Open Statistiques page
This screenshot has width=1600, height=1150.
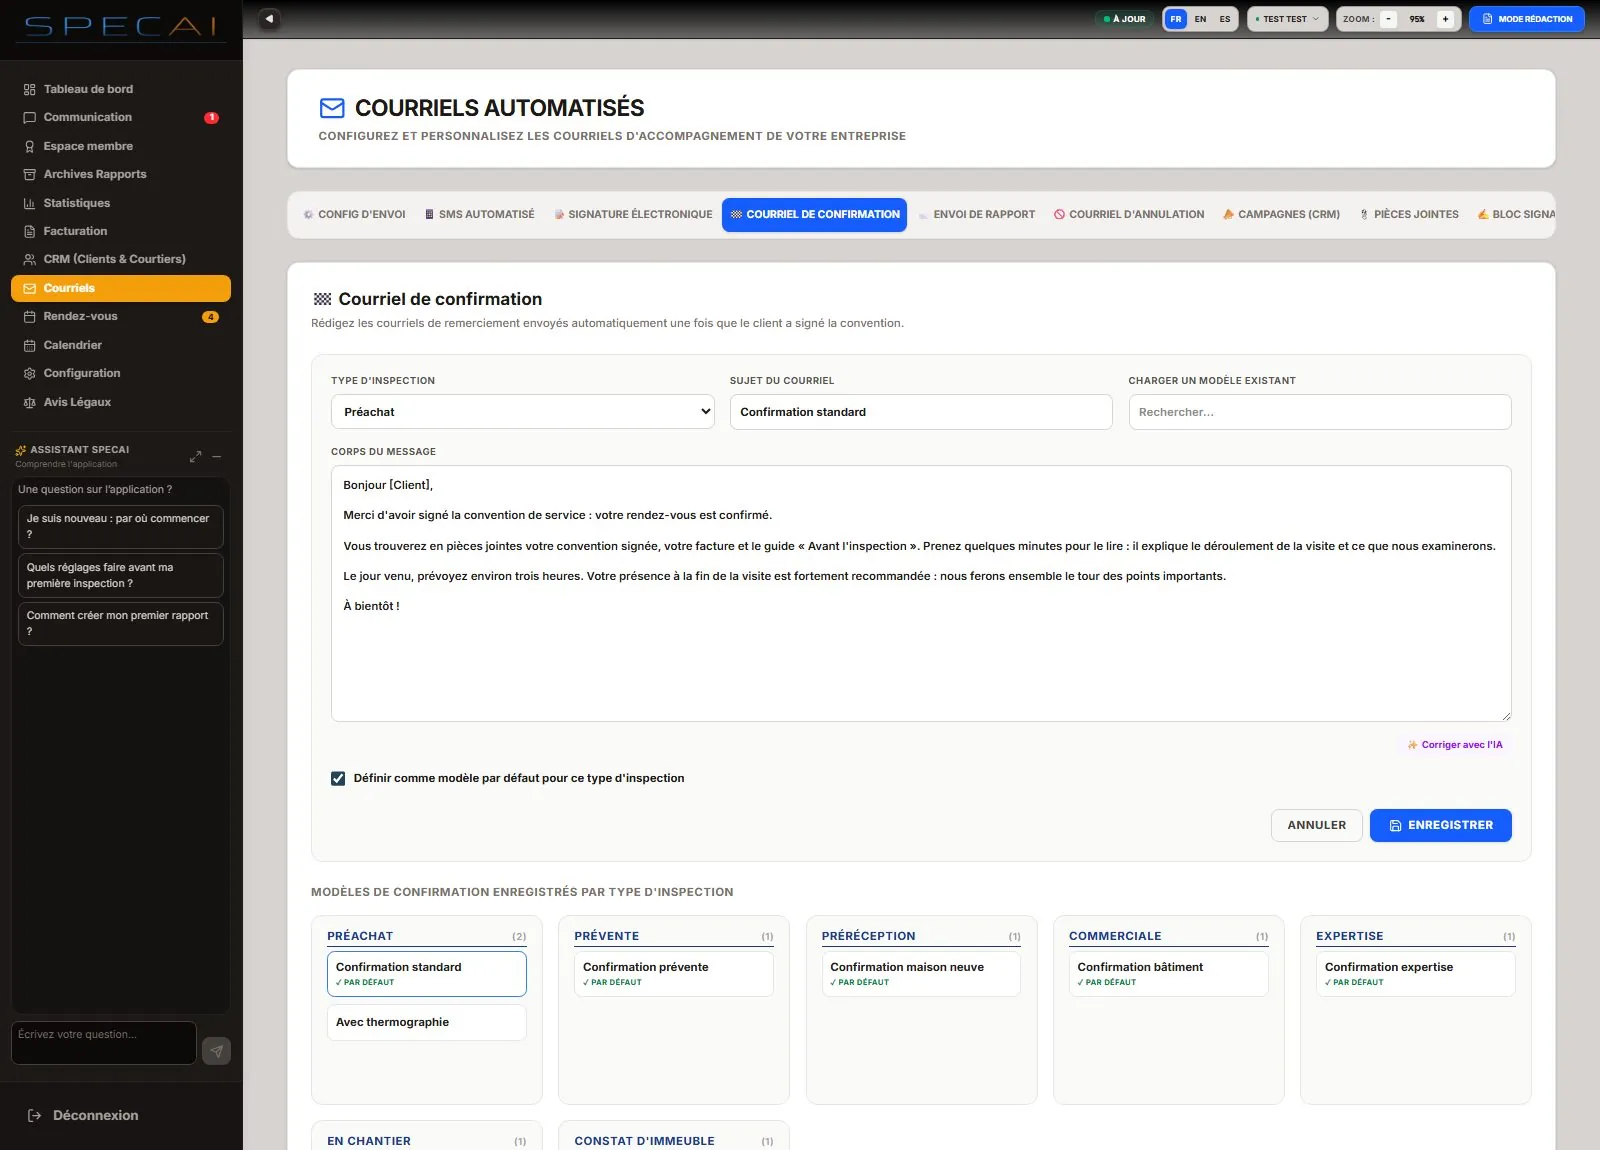click(120, 203)
